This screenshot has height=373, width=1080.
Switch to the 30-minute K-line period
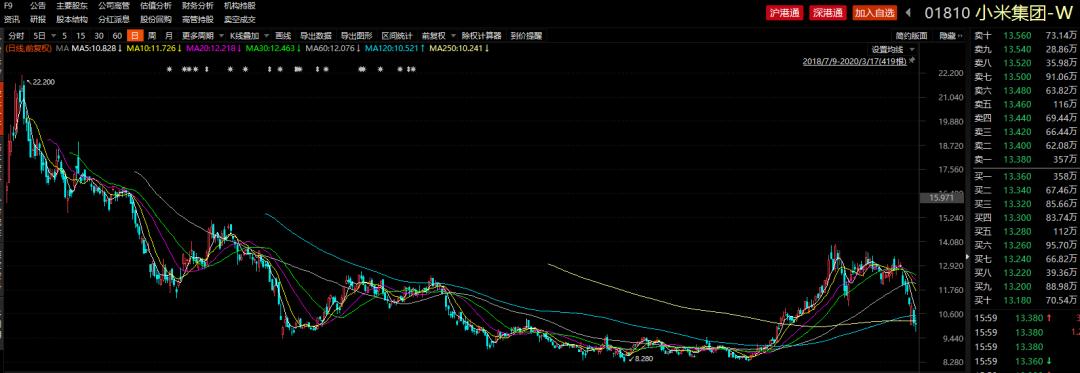(99, 36)
